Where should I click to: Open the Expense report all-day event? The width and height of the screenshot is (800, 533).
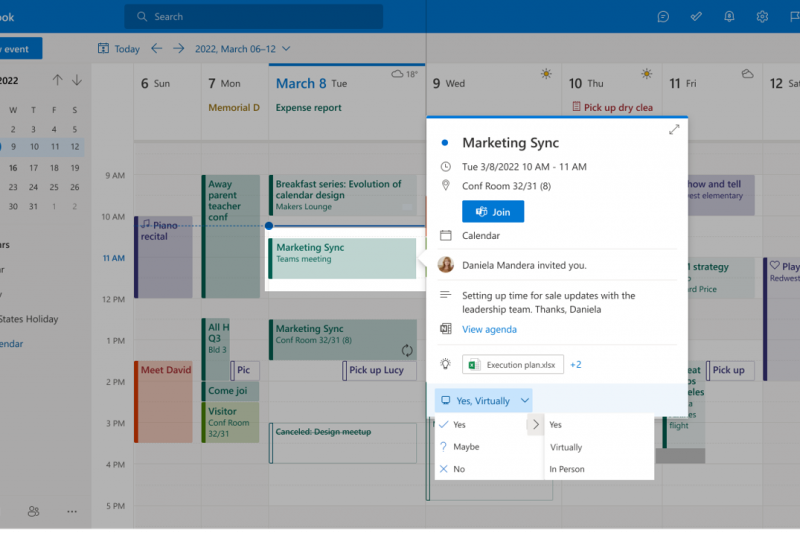[308, 108]
